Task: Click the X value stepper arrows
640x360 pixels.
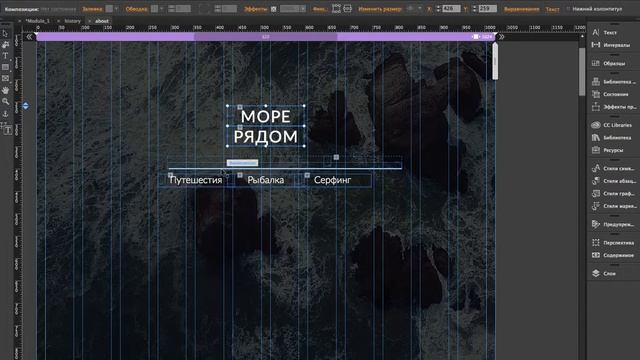Action: coord(438,9)
